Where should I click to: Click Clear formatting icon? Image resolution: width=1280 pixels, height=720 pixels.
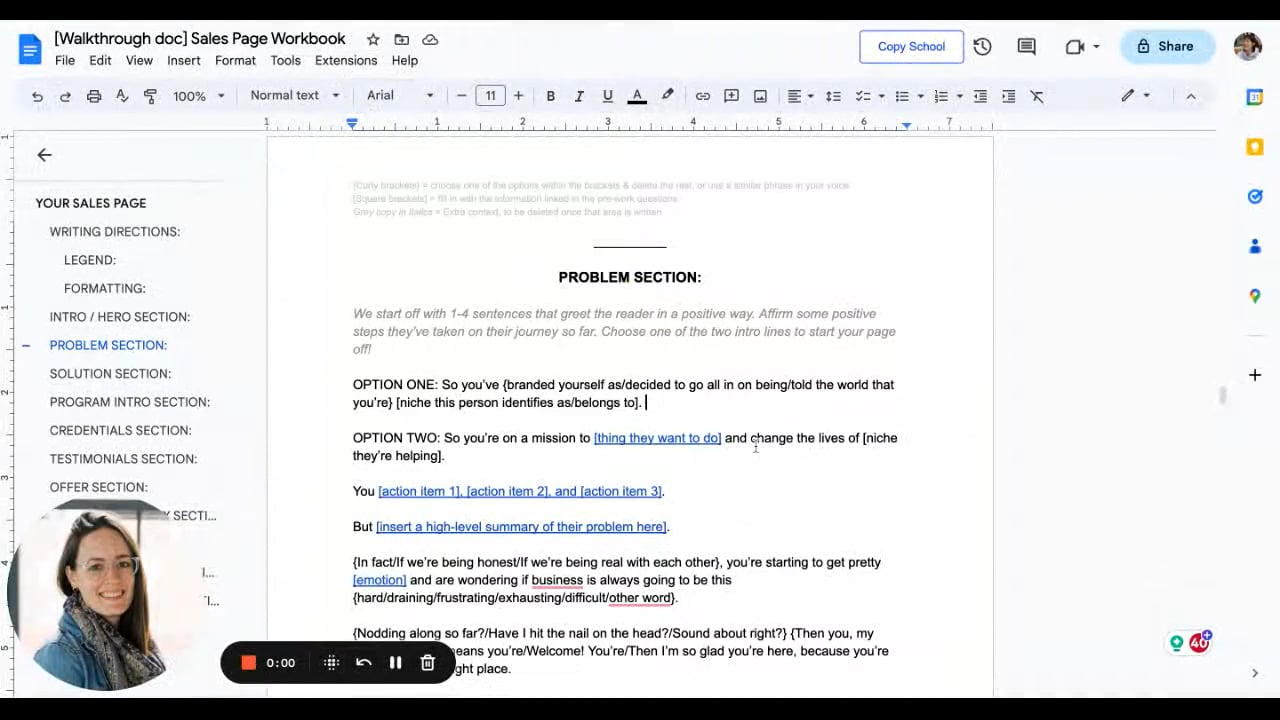pos(1037,96)
